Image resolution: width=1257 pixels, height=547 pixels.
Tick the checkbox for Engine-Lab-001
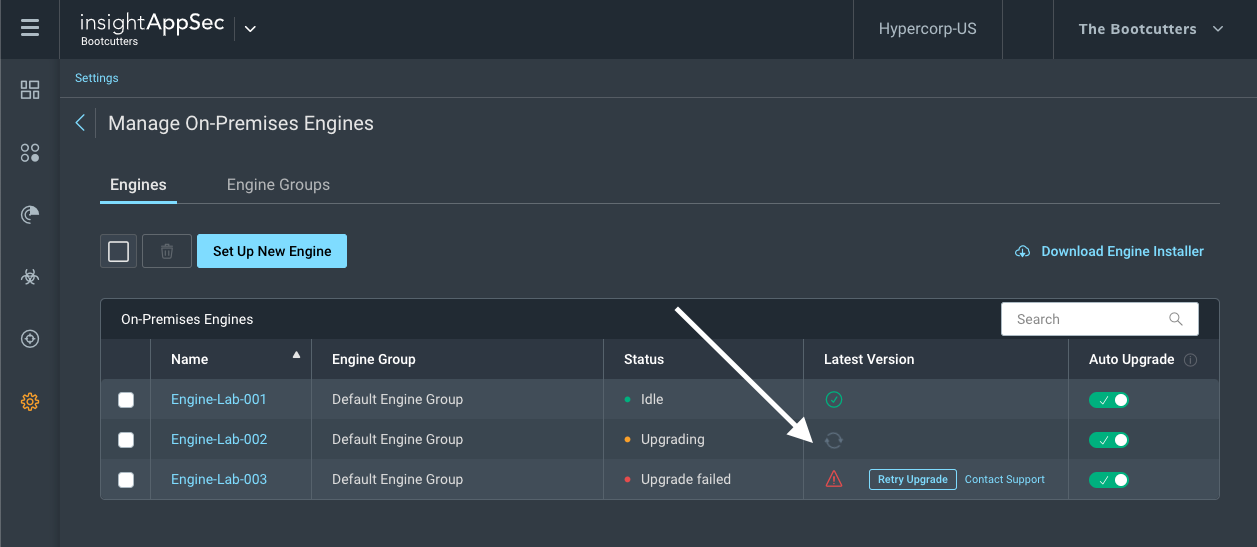coord(126,400)
